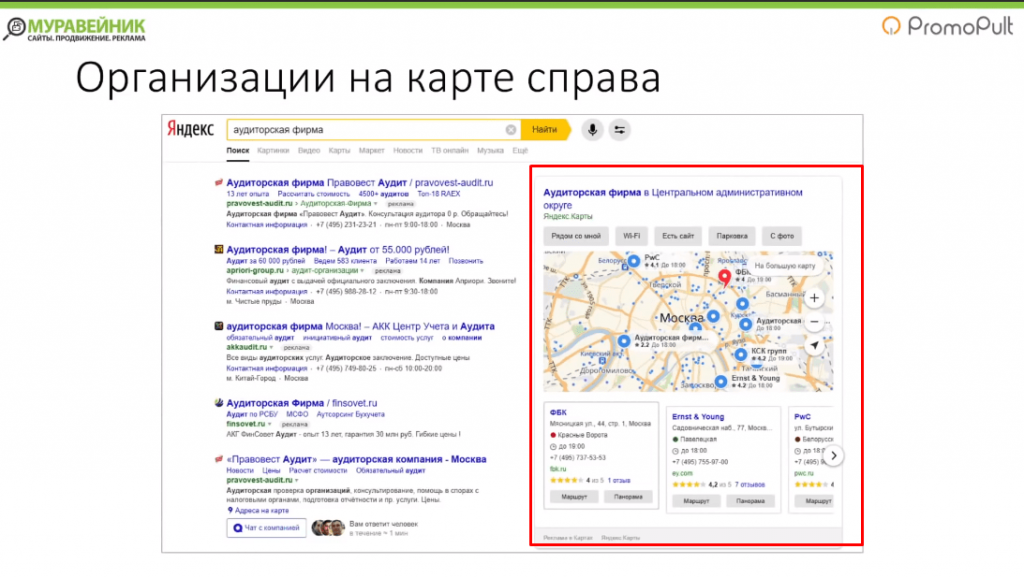Image resolution: width=1024 pixels, height=578 pixels.
Task: Expand the Ещё menu
Action: point(520,151)
